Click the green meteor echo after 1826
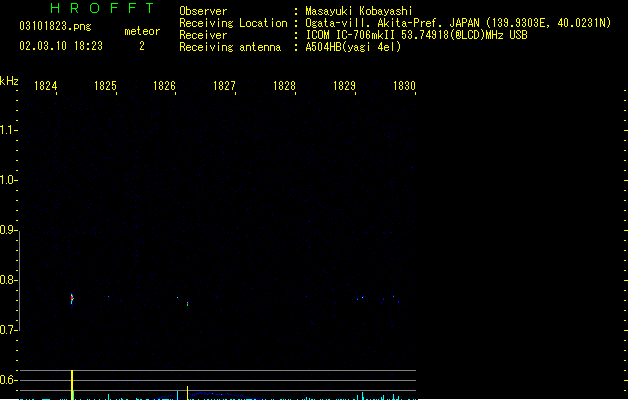This screenshot has width=629, height=400. (187, 304)
